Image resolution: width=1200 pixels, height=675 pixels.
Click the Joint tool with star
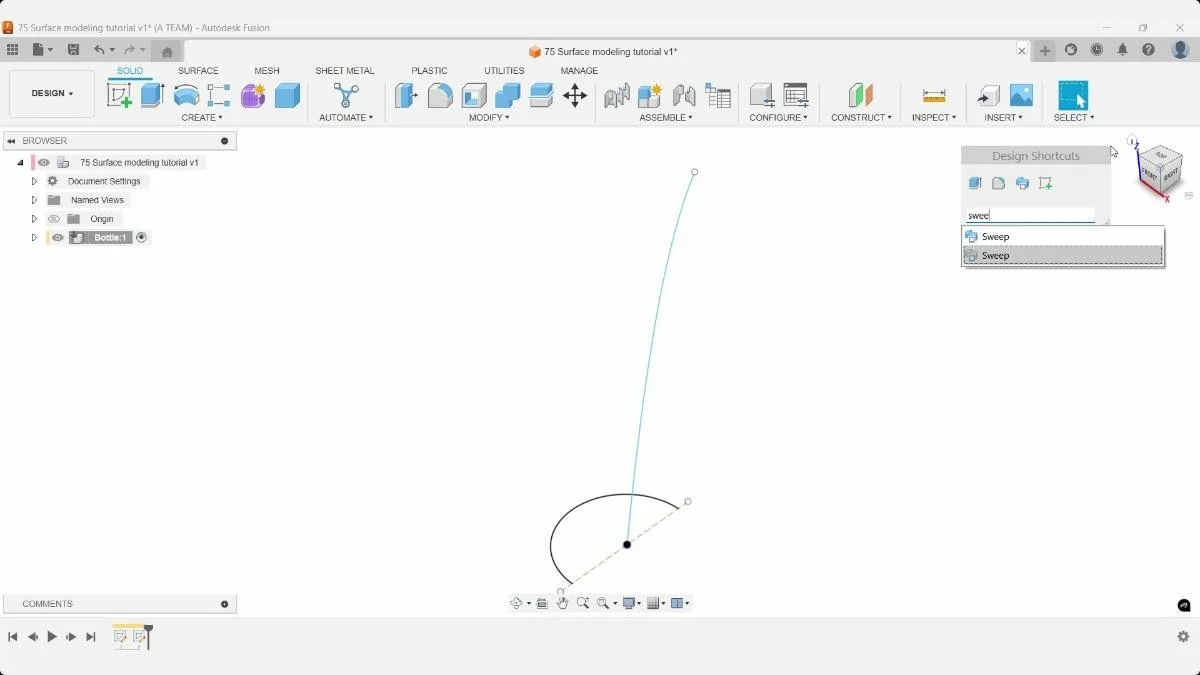tap(650, 96)
